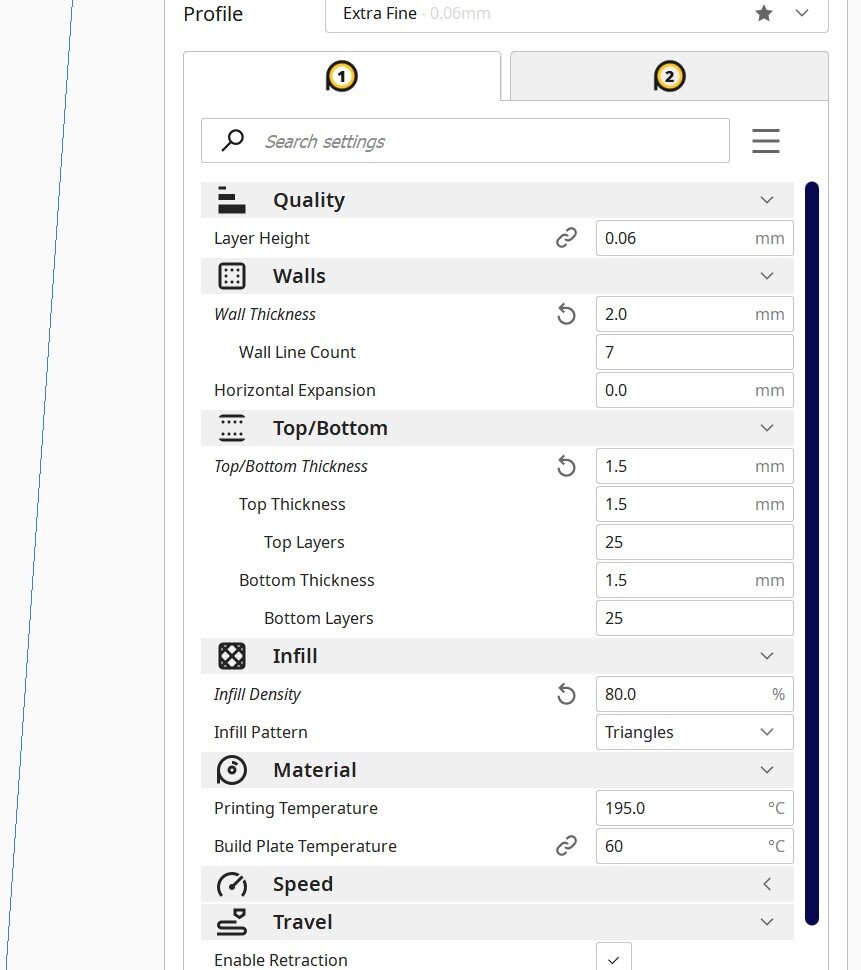Click the Travel section header label
Screen dimensions: 861x970
[x=303, y=922]
